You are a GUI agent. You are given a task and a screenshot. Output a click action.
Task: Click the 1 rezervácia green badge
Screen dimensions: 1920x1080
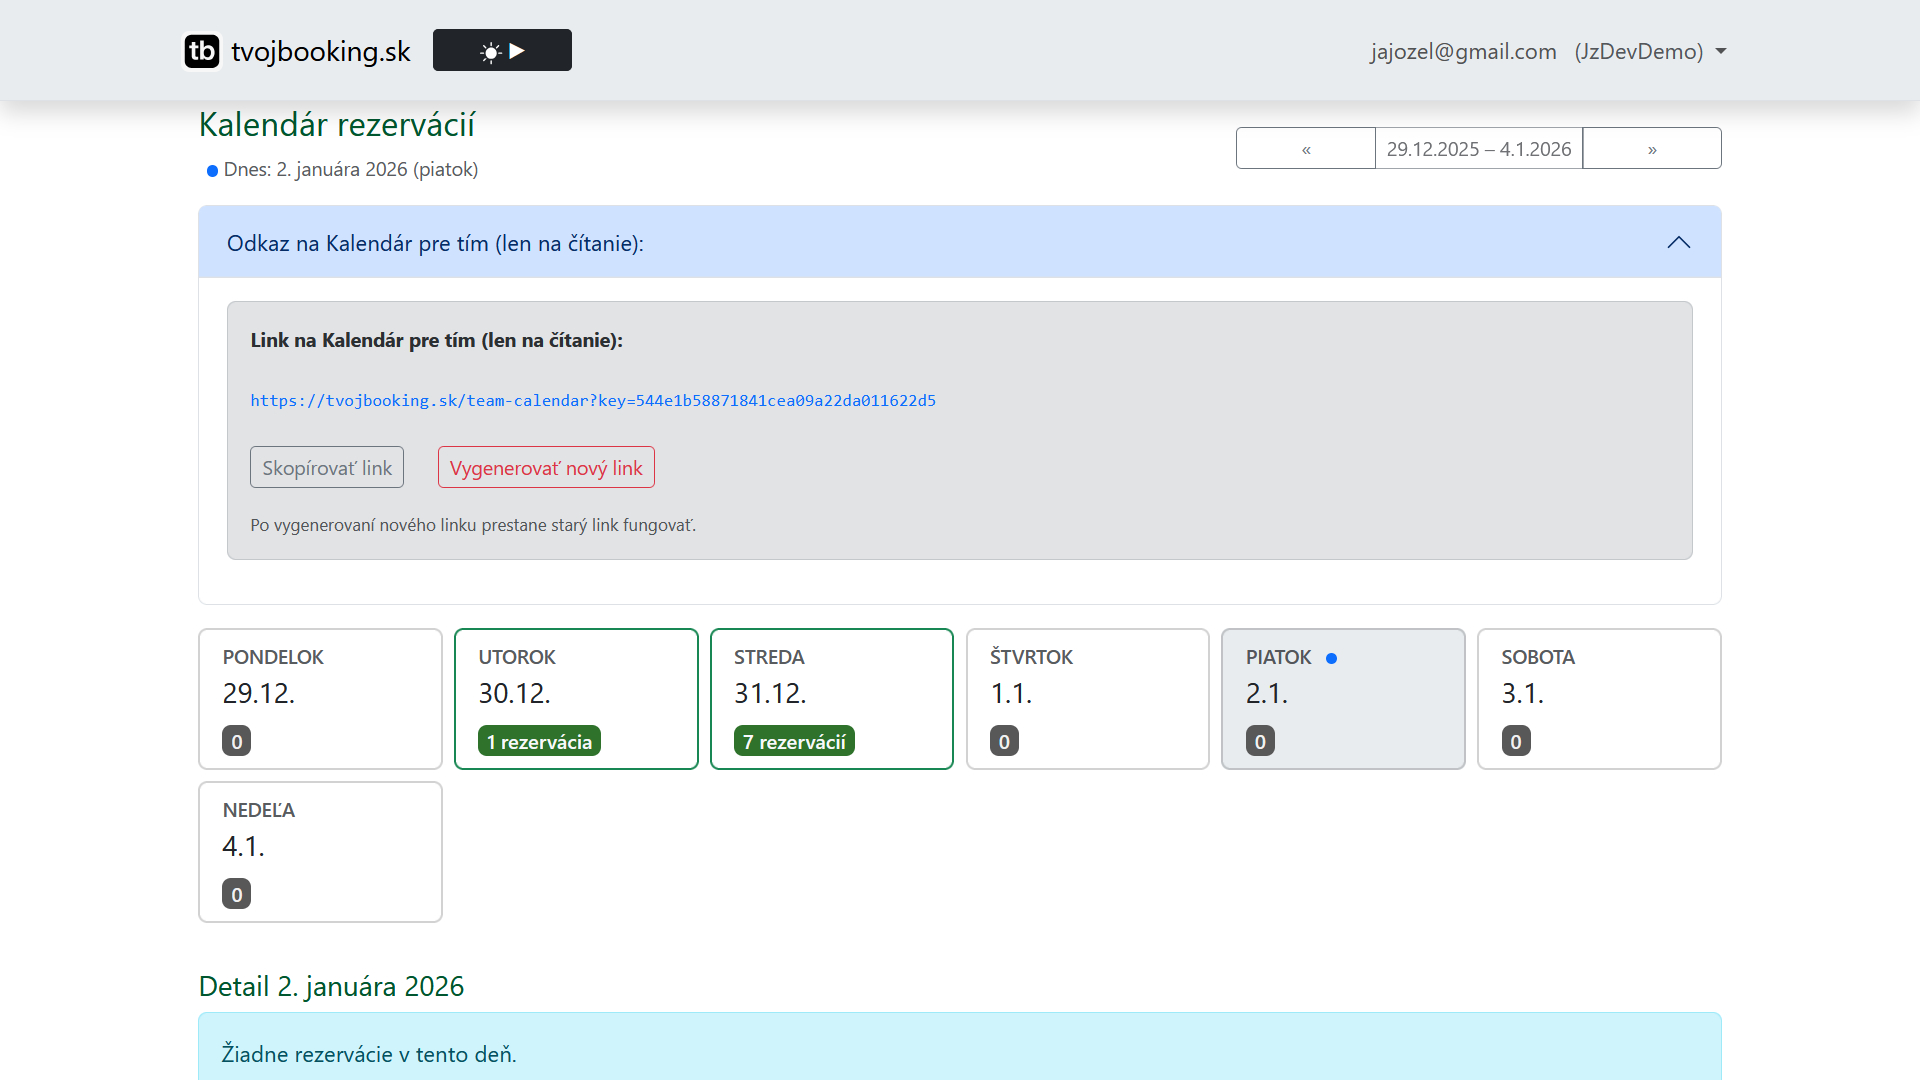[x=539, y=742]
